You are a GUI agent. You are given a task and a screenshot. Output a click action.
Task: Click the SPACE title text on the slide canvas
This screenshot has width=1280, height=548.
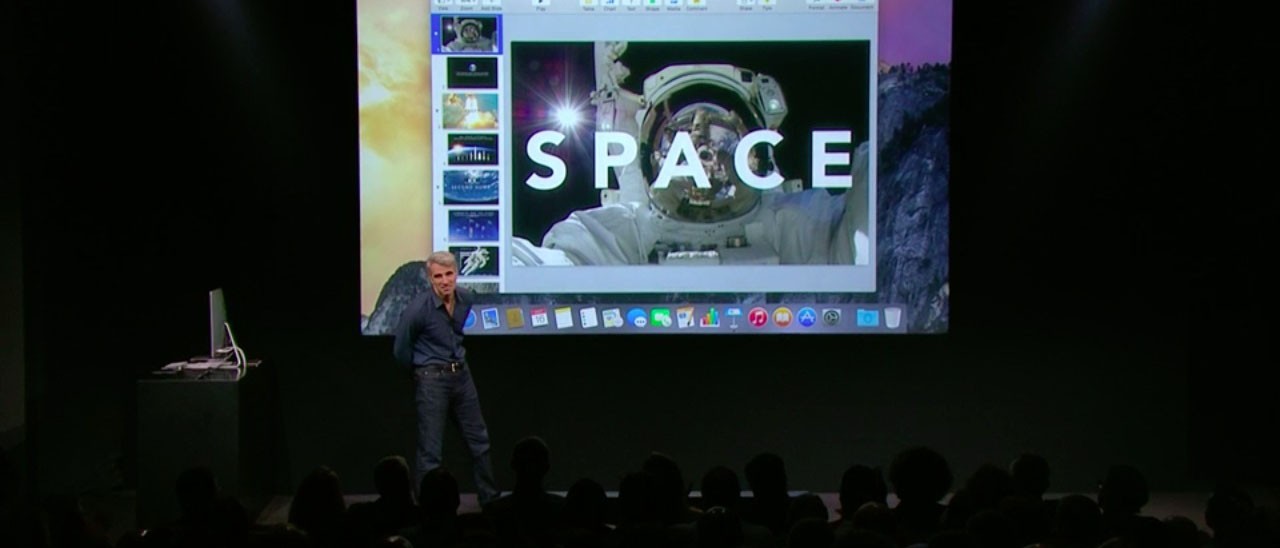689,159
